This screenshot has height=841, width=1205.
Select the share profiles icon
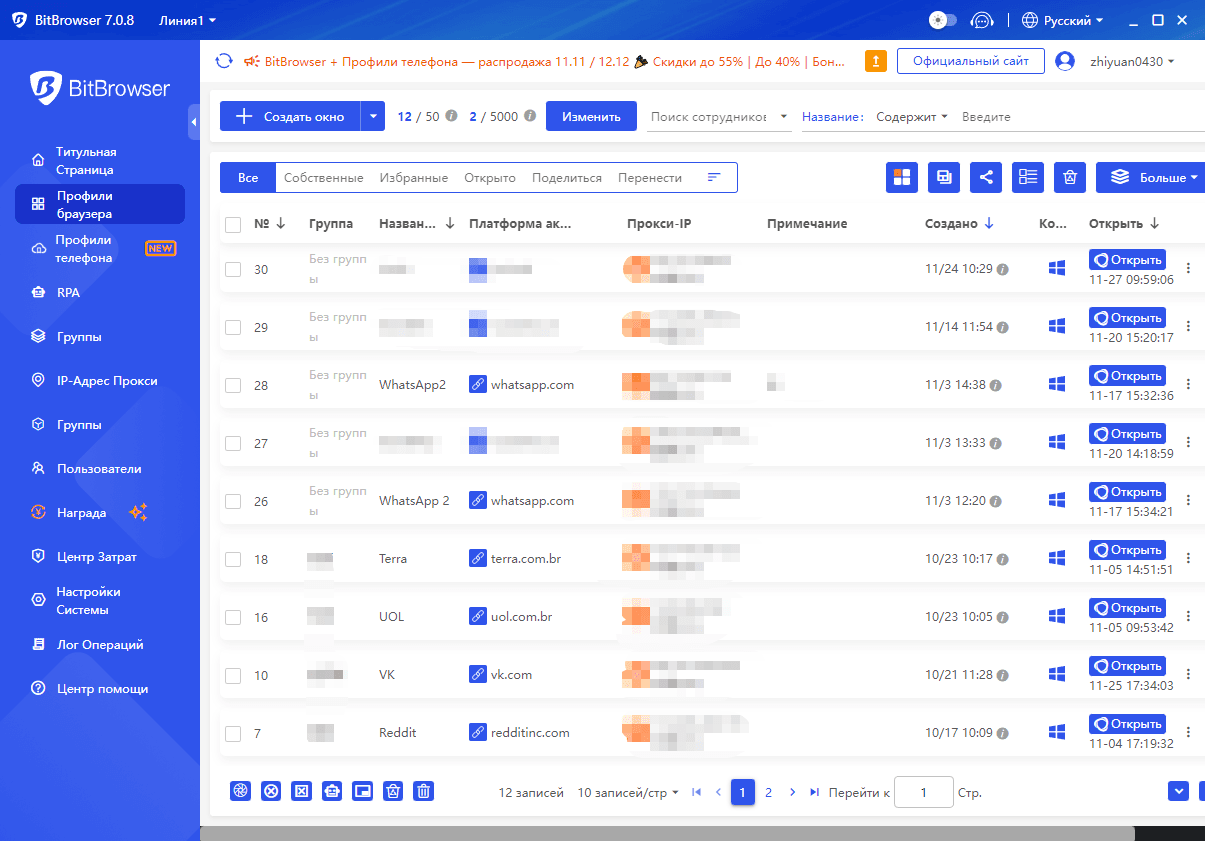click(x=986, y=177)
